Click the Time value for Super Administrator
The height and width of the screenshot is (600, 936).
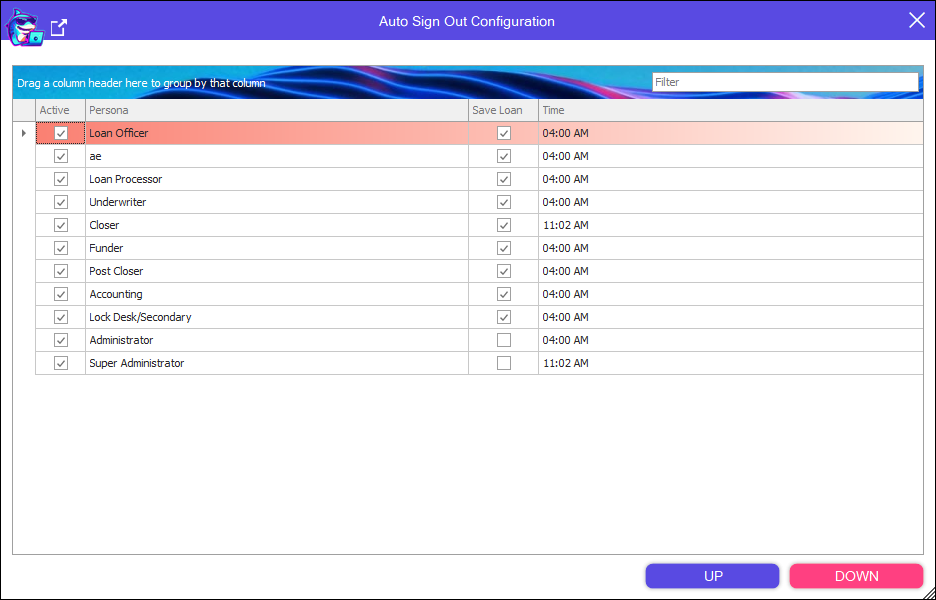point(566,363)
